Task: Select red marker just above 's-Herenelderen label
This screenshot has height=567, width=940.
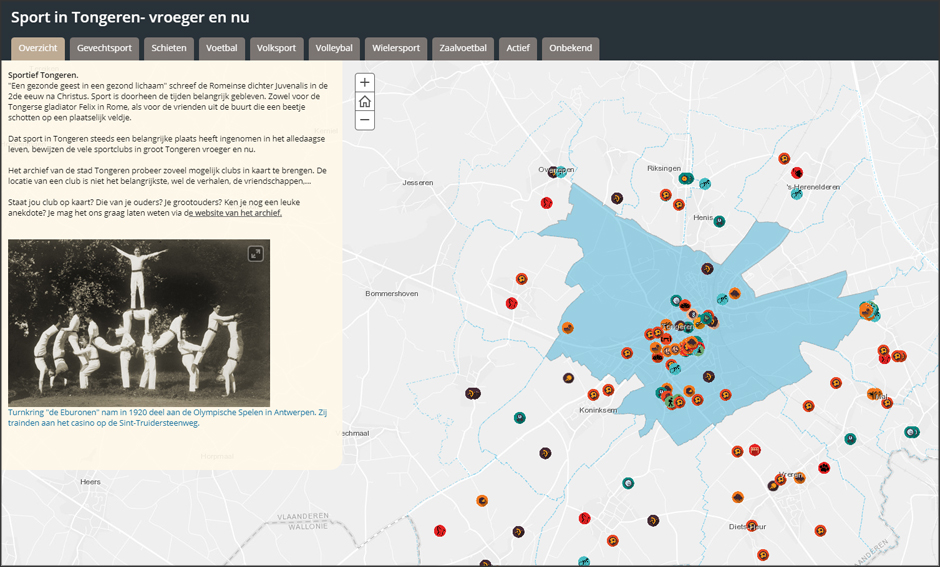Action: coord(797,173)
